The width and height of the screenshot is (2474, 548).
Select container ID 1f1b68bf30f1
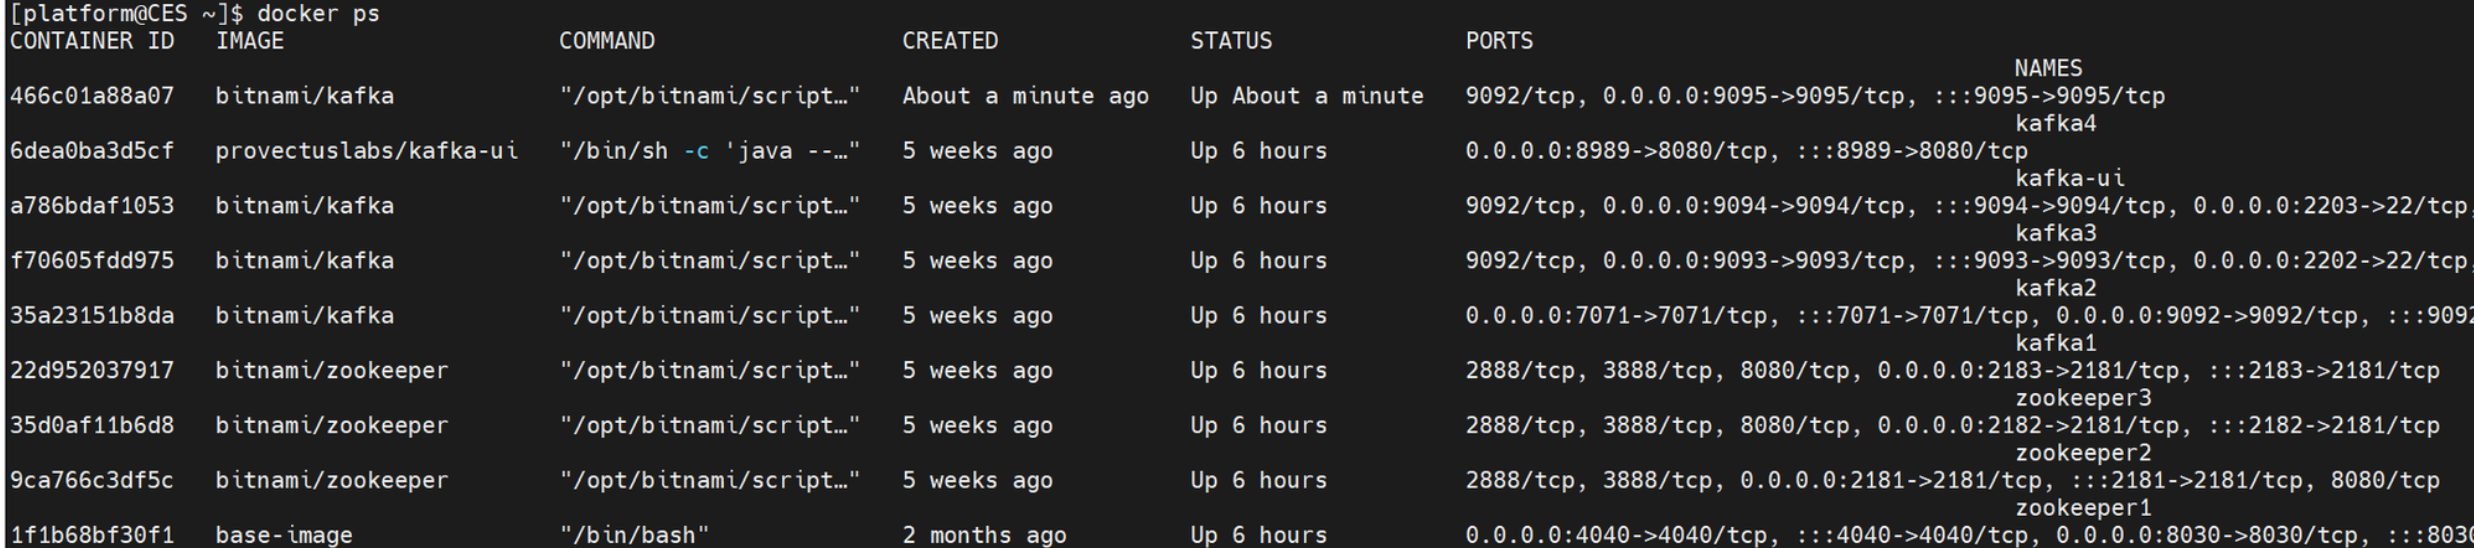click(92, 535)
